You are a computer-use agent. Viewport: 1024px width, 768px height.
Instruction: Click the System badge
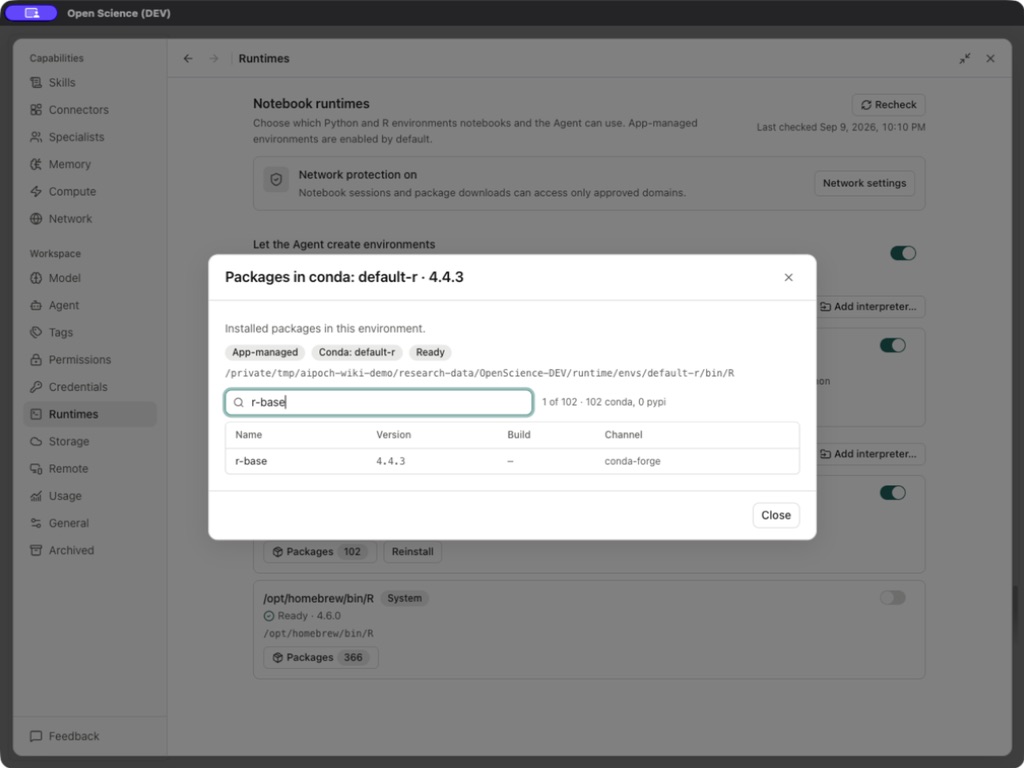[404, 598]
